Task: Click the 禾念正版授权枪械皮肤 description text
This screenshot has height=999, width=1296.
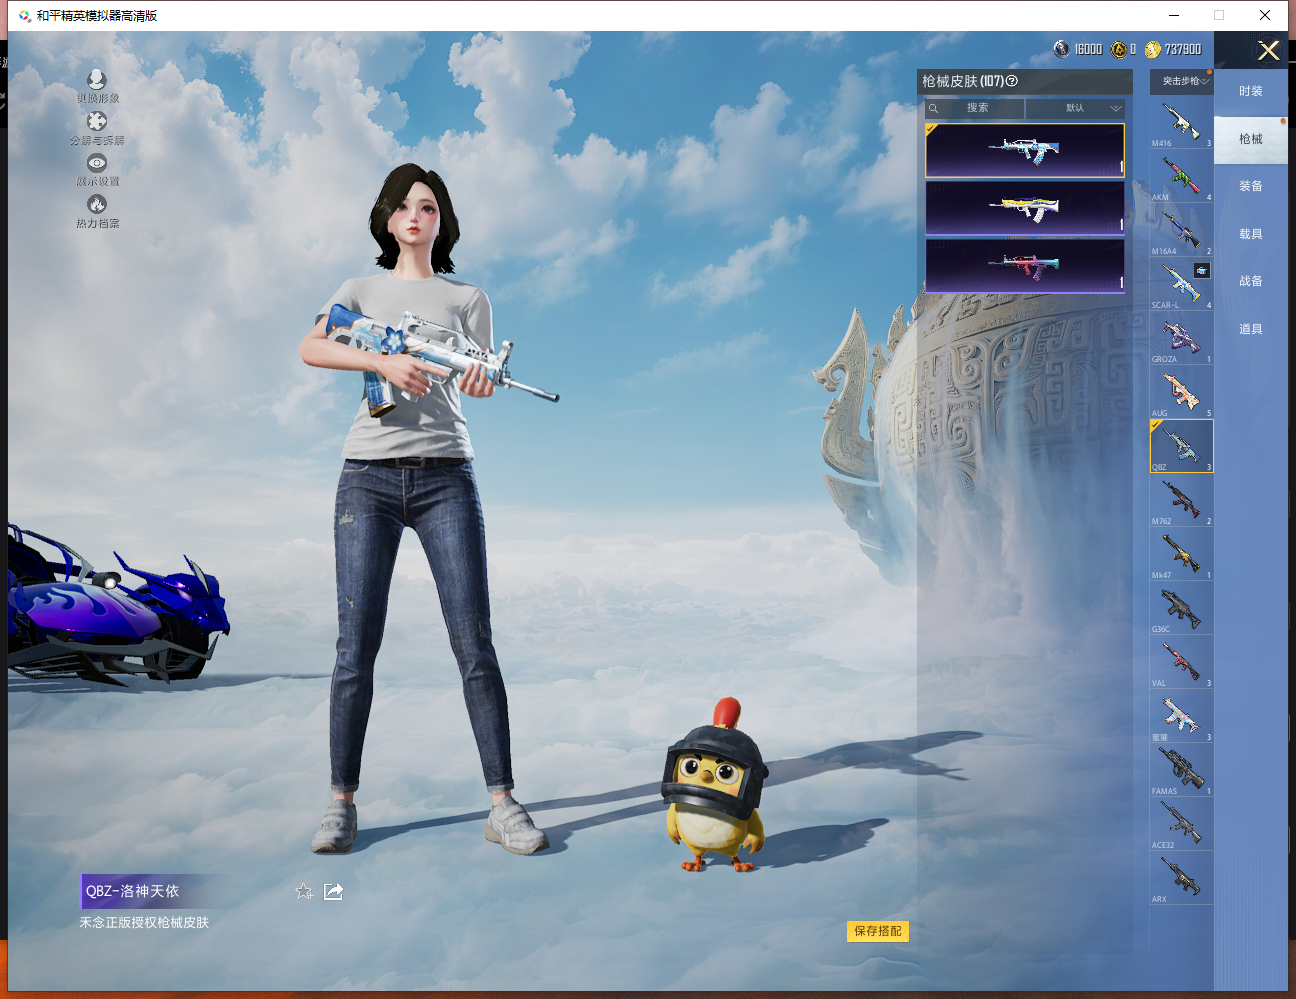Action: 144,922
